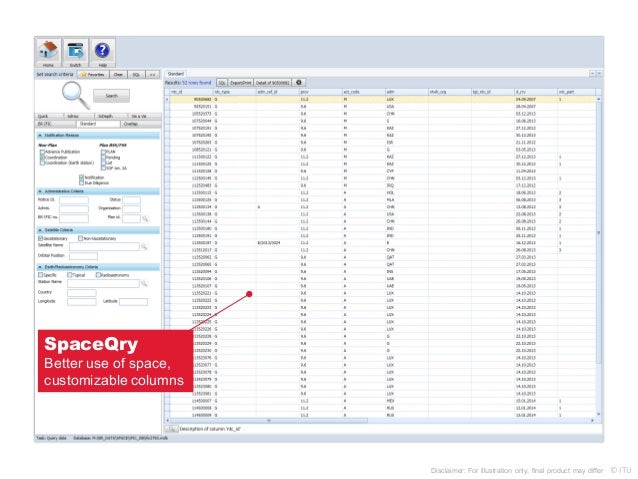Image resolution: width=638 pixels, height=479 pixels.
Task: Click lookup icon beside Plan id field
Action: (145, 219)
